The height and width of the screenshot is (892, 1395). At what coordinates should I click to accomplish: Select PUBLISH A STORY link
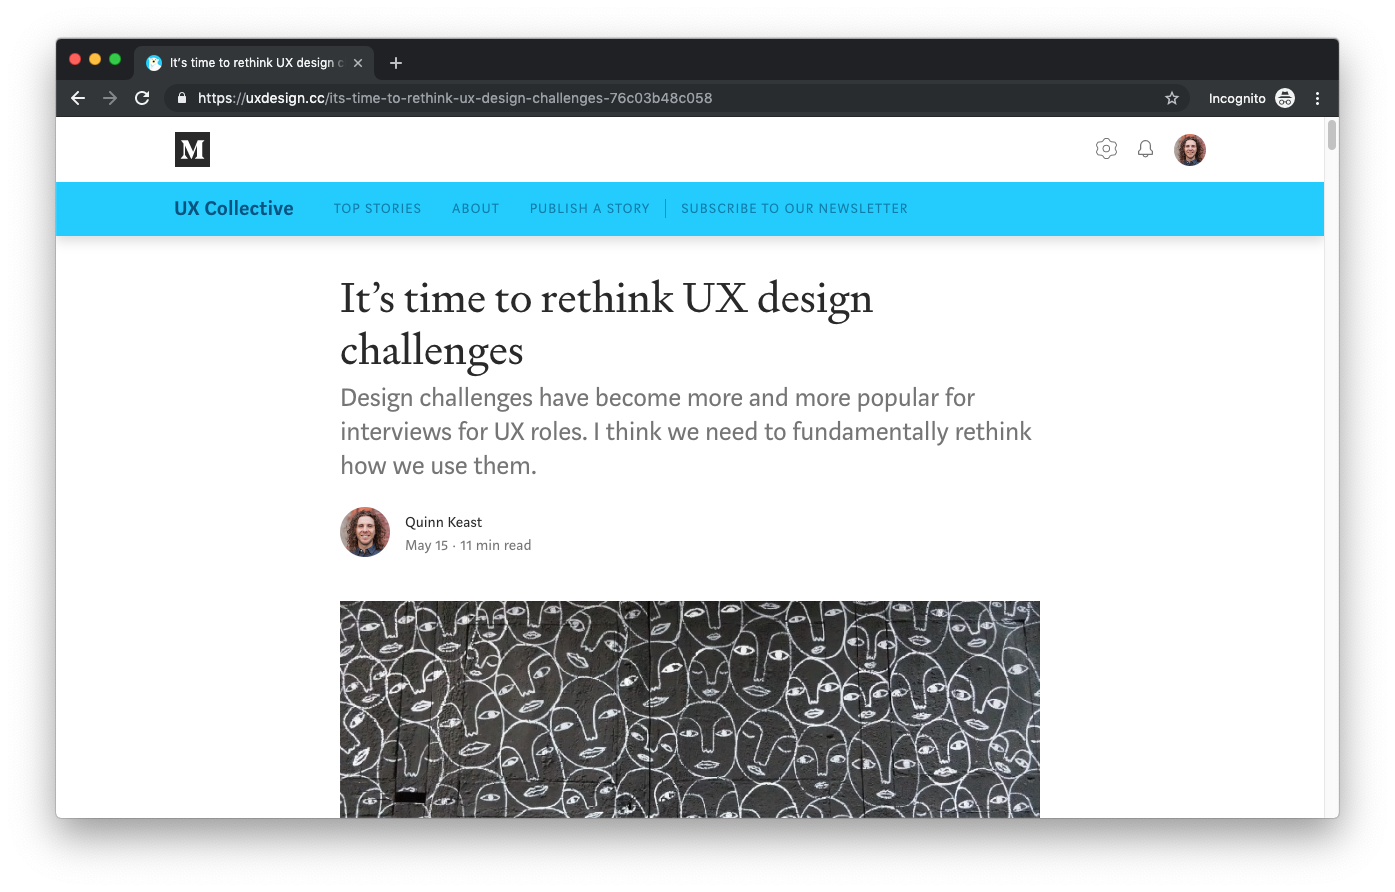click(590, 209)
